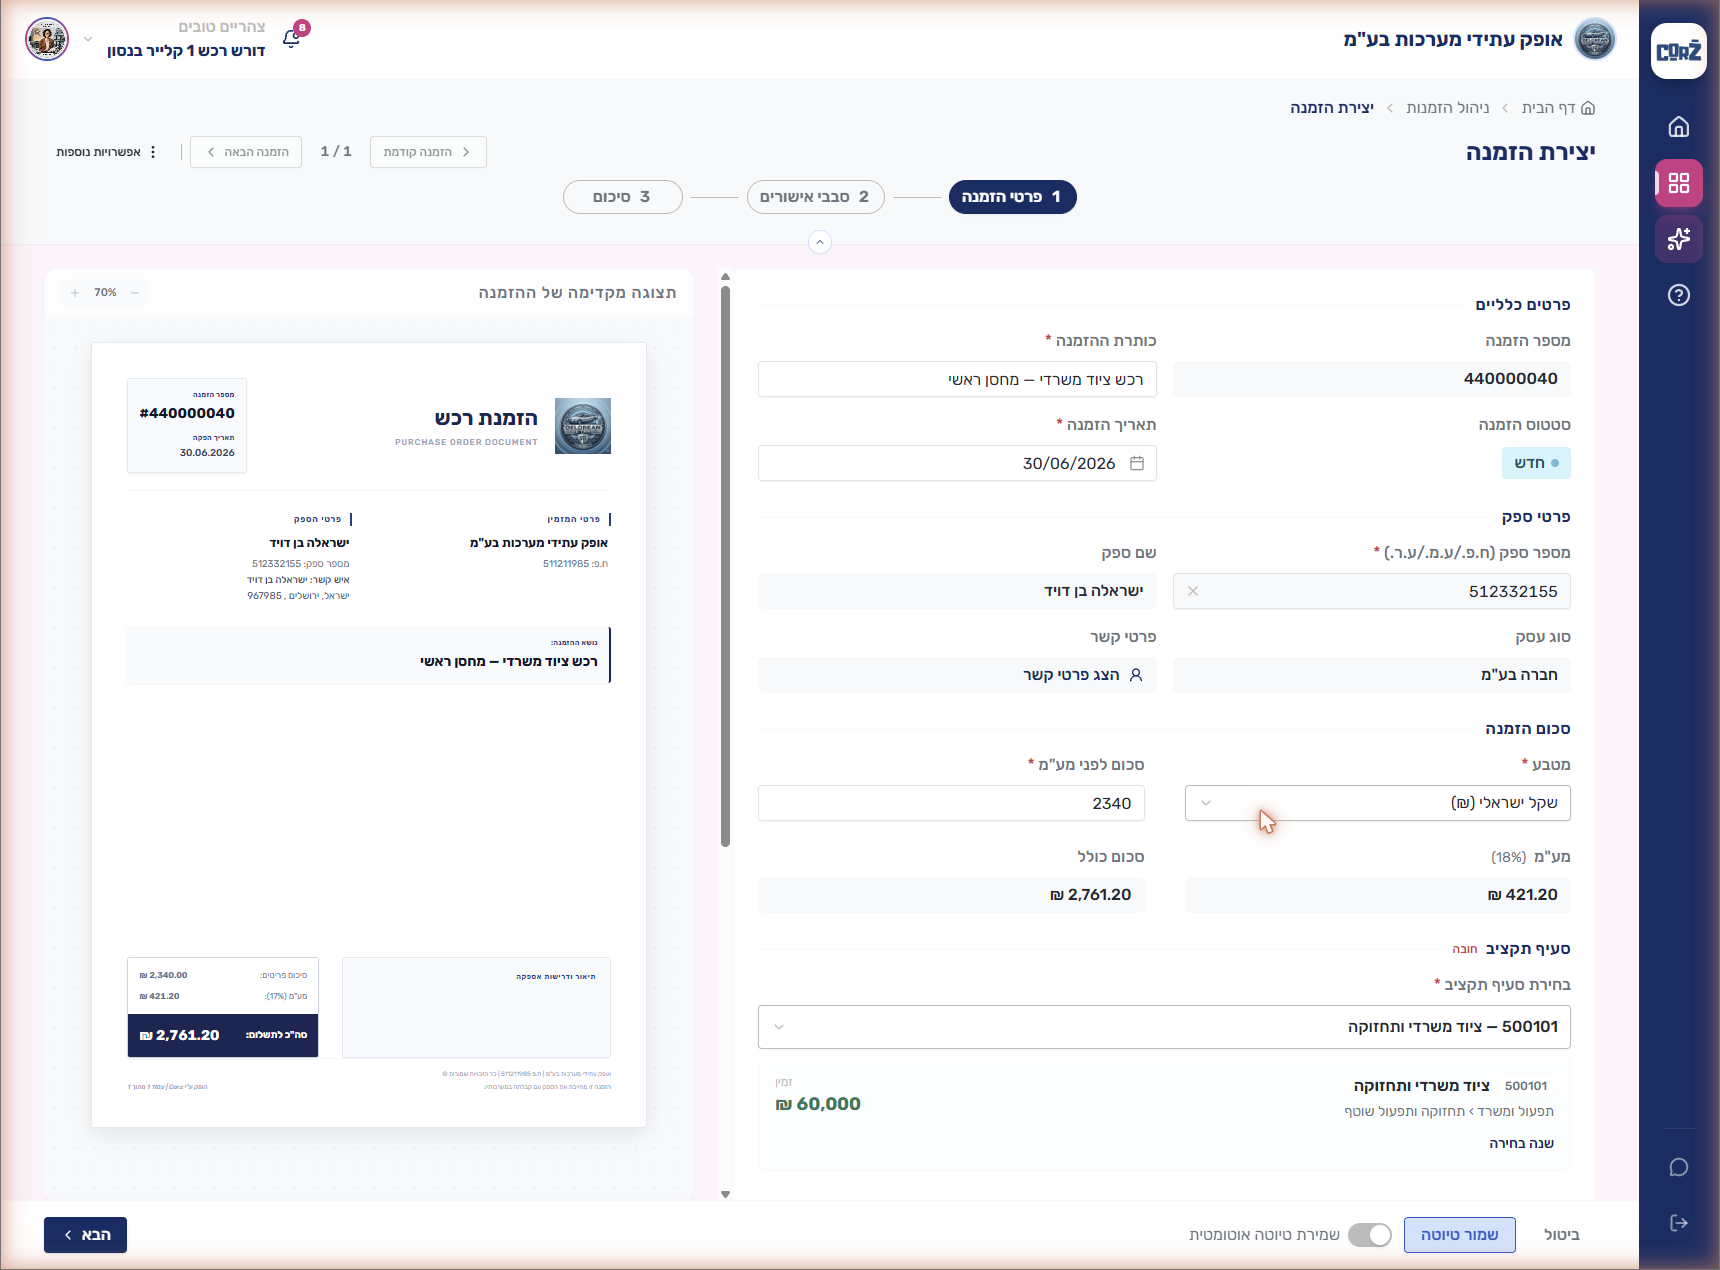The width and height of the screenshot is (1720, 1270).
Task: Open the AI sparkle assistant icon
Action: point(1679,239)
